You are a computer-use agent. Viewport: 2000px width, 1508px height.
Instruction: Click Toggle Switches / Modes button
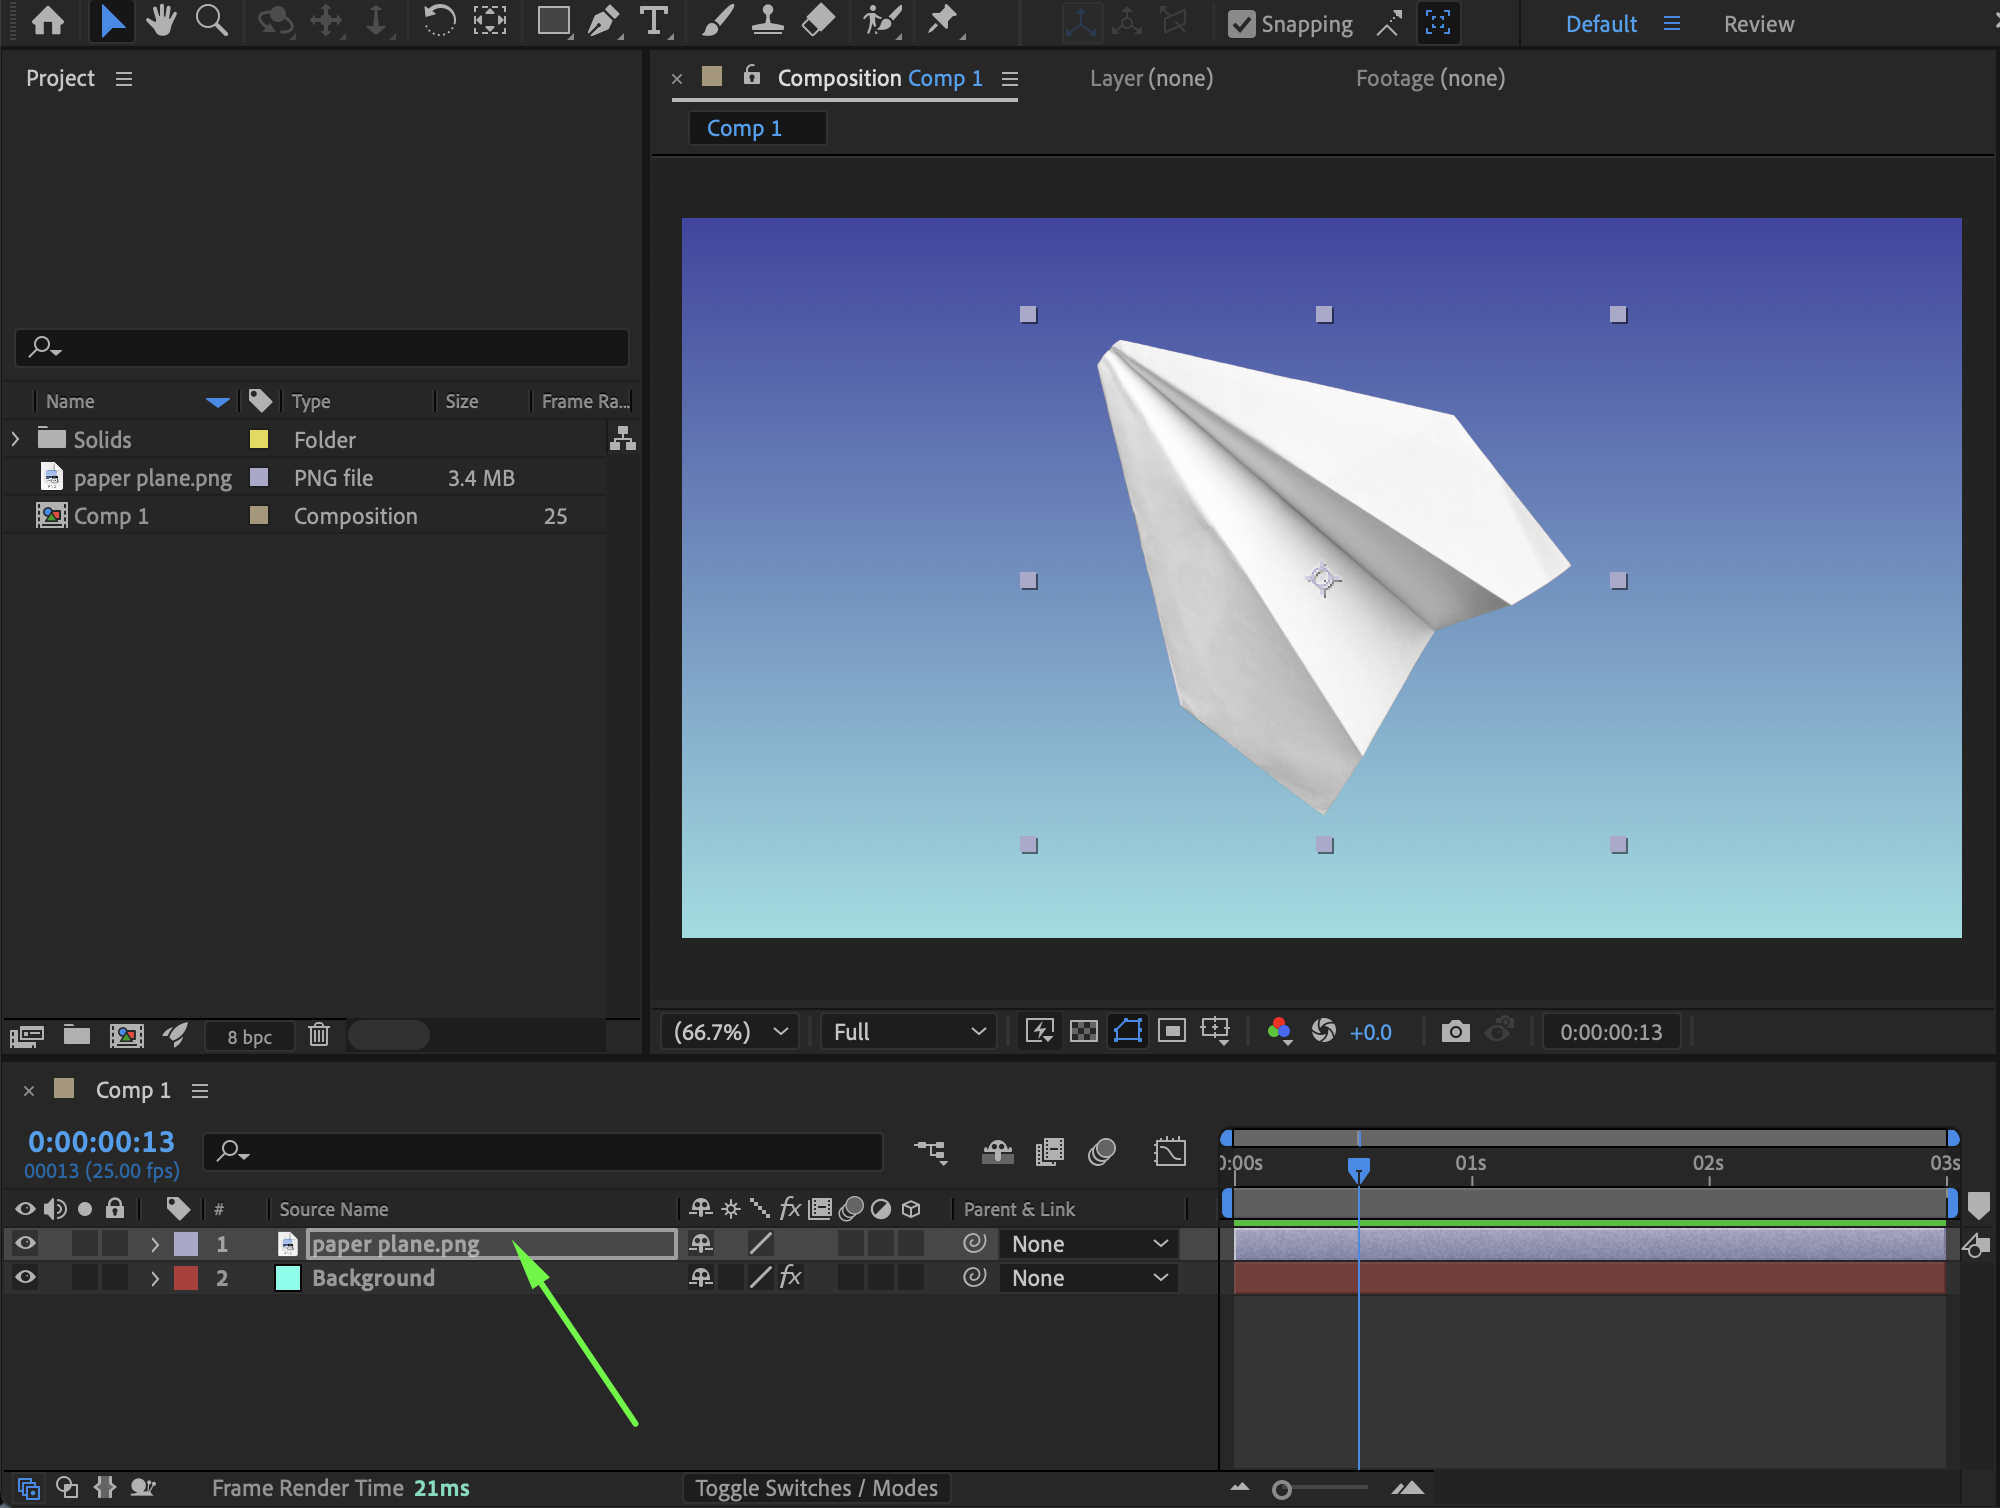click(x=816, y=1488)
